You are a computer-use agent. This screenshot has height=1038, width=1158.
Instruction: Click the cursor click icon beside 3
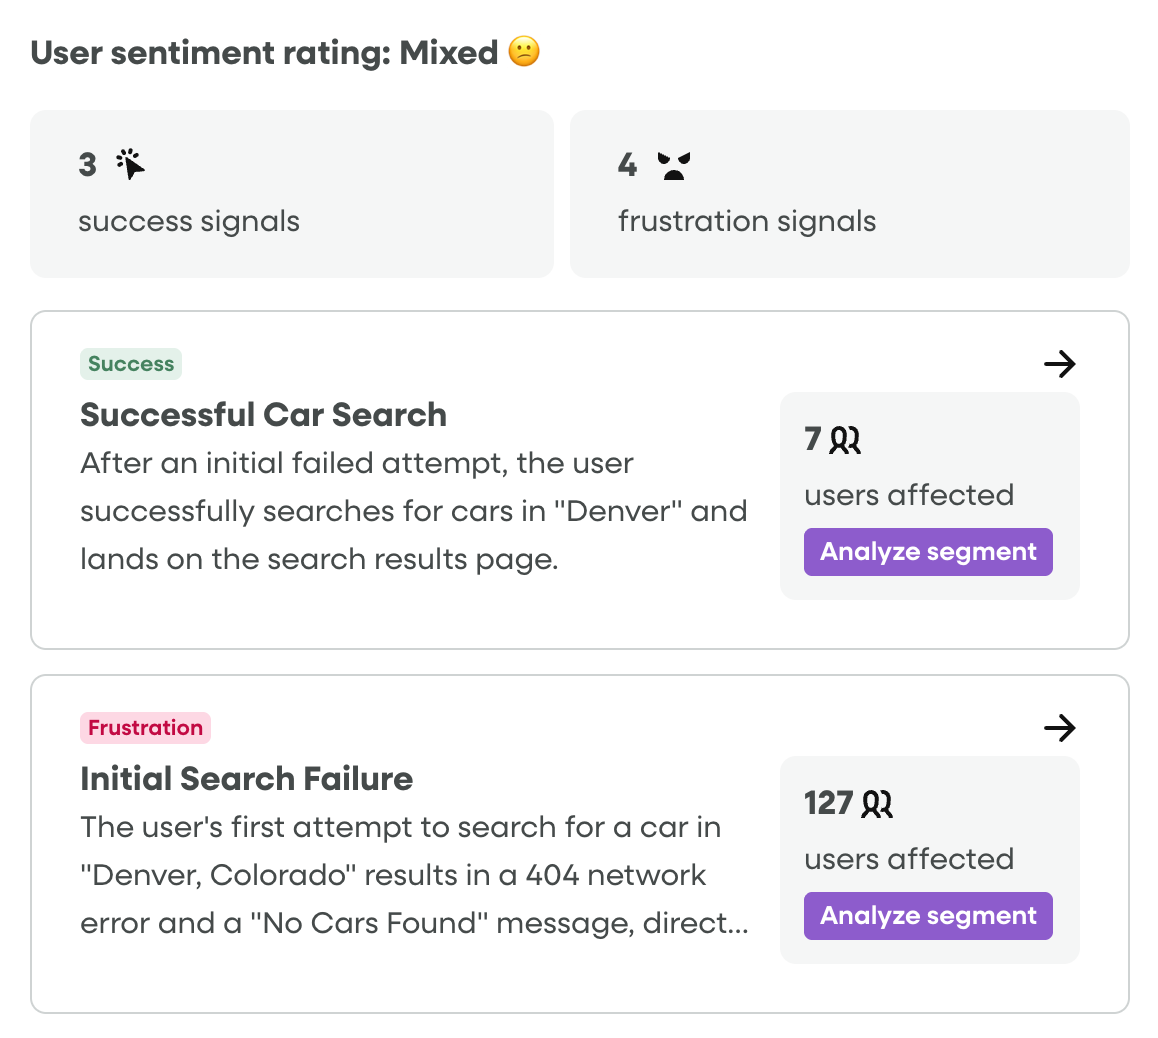coord(131,164)
